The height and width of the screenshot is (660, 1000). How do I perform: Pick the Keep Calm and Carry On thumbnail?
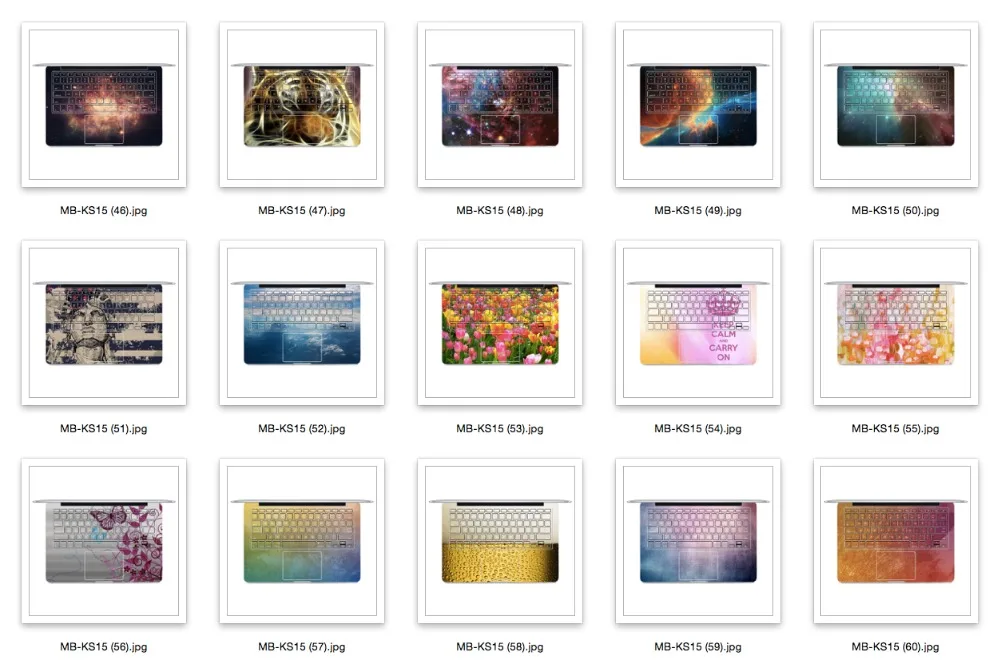pyautogui.click(x=698, y=323)
